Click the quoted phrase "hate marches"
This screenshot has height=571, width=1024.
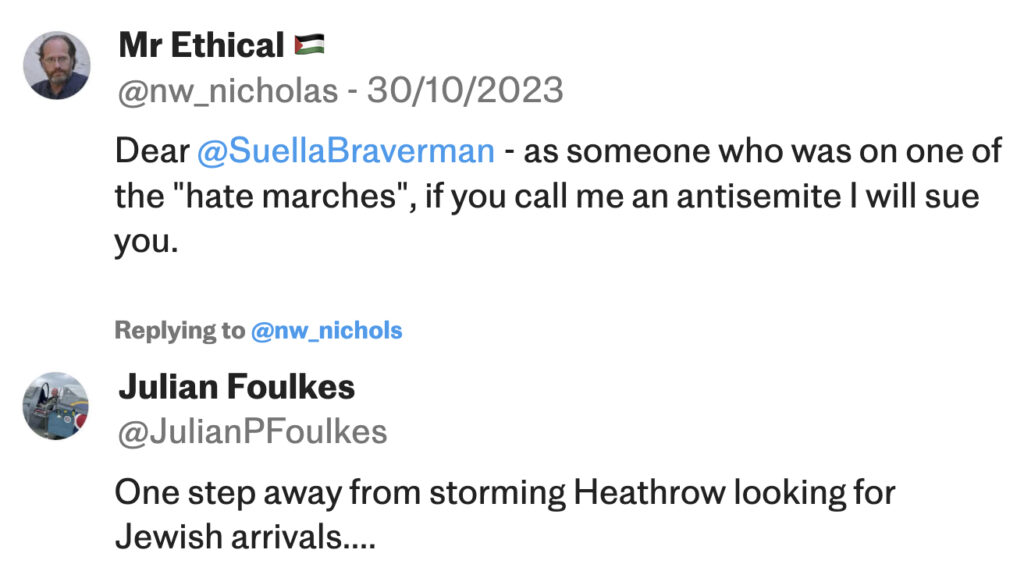(277, 196)
